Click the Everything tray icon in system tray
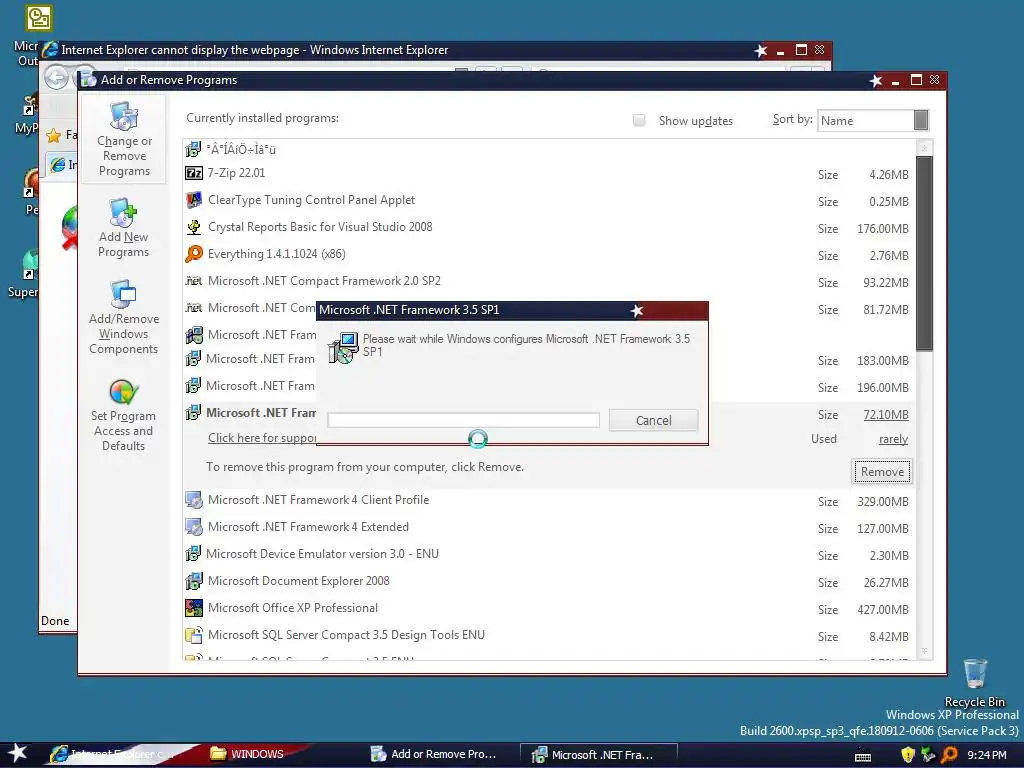Screen dimensions: 1024x768 [950, 755]
